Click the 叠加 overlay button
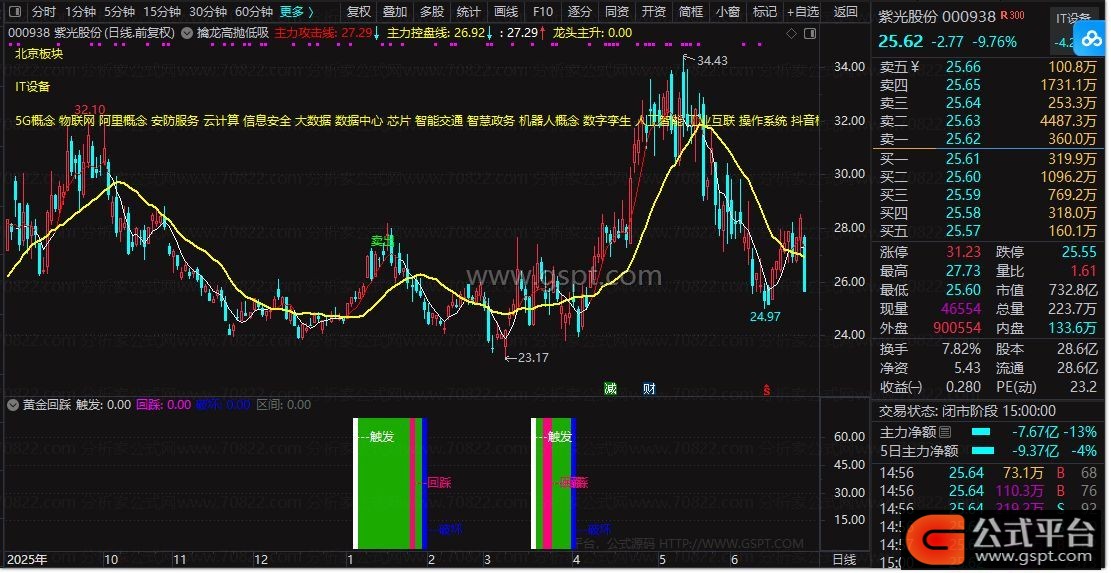This screenshot has height=573, width=1111. pyautogui.click(x=395, y=11)
